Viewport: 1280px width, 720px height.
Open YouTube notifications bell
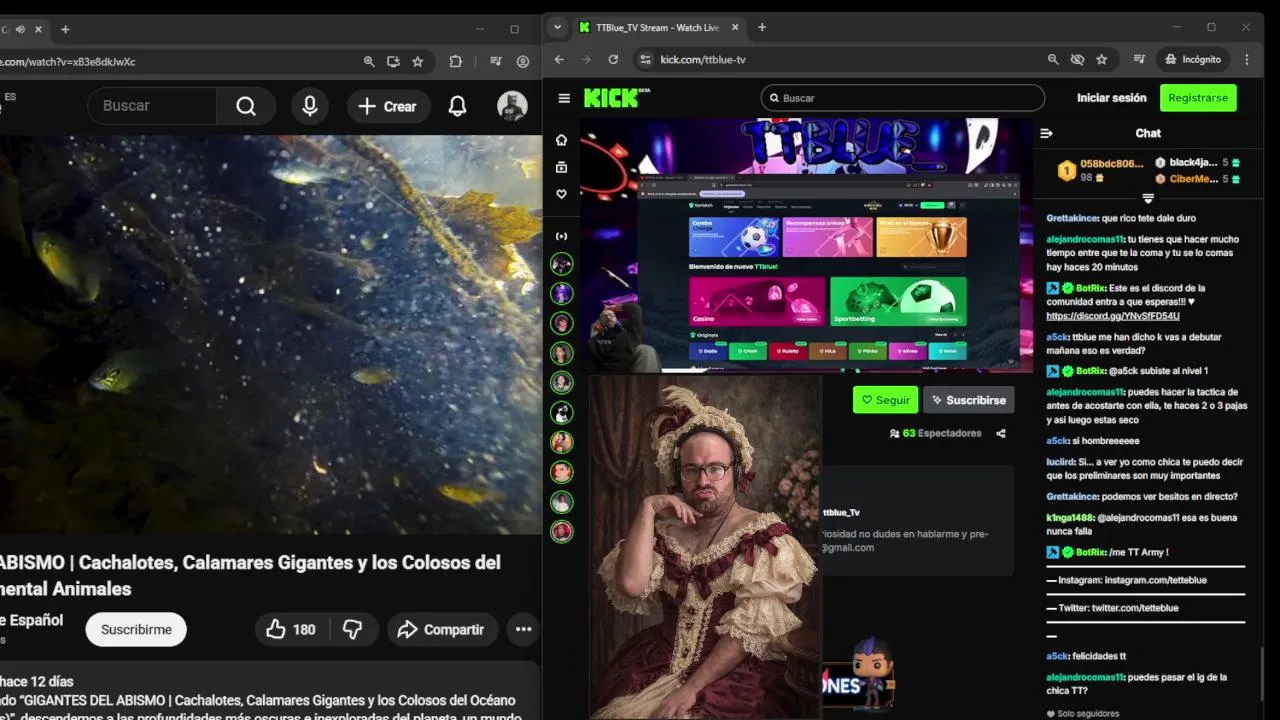(x=457, y=106)
